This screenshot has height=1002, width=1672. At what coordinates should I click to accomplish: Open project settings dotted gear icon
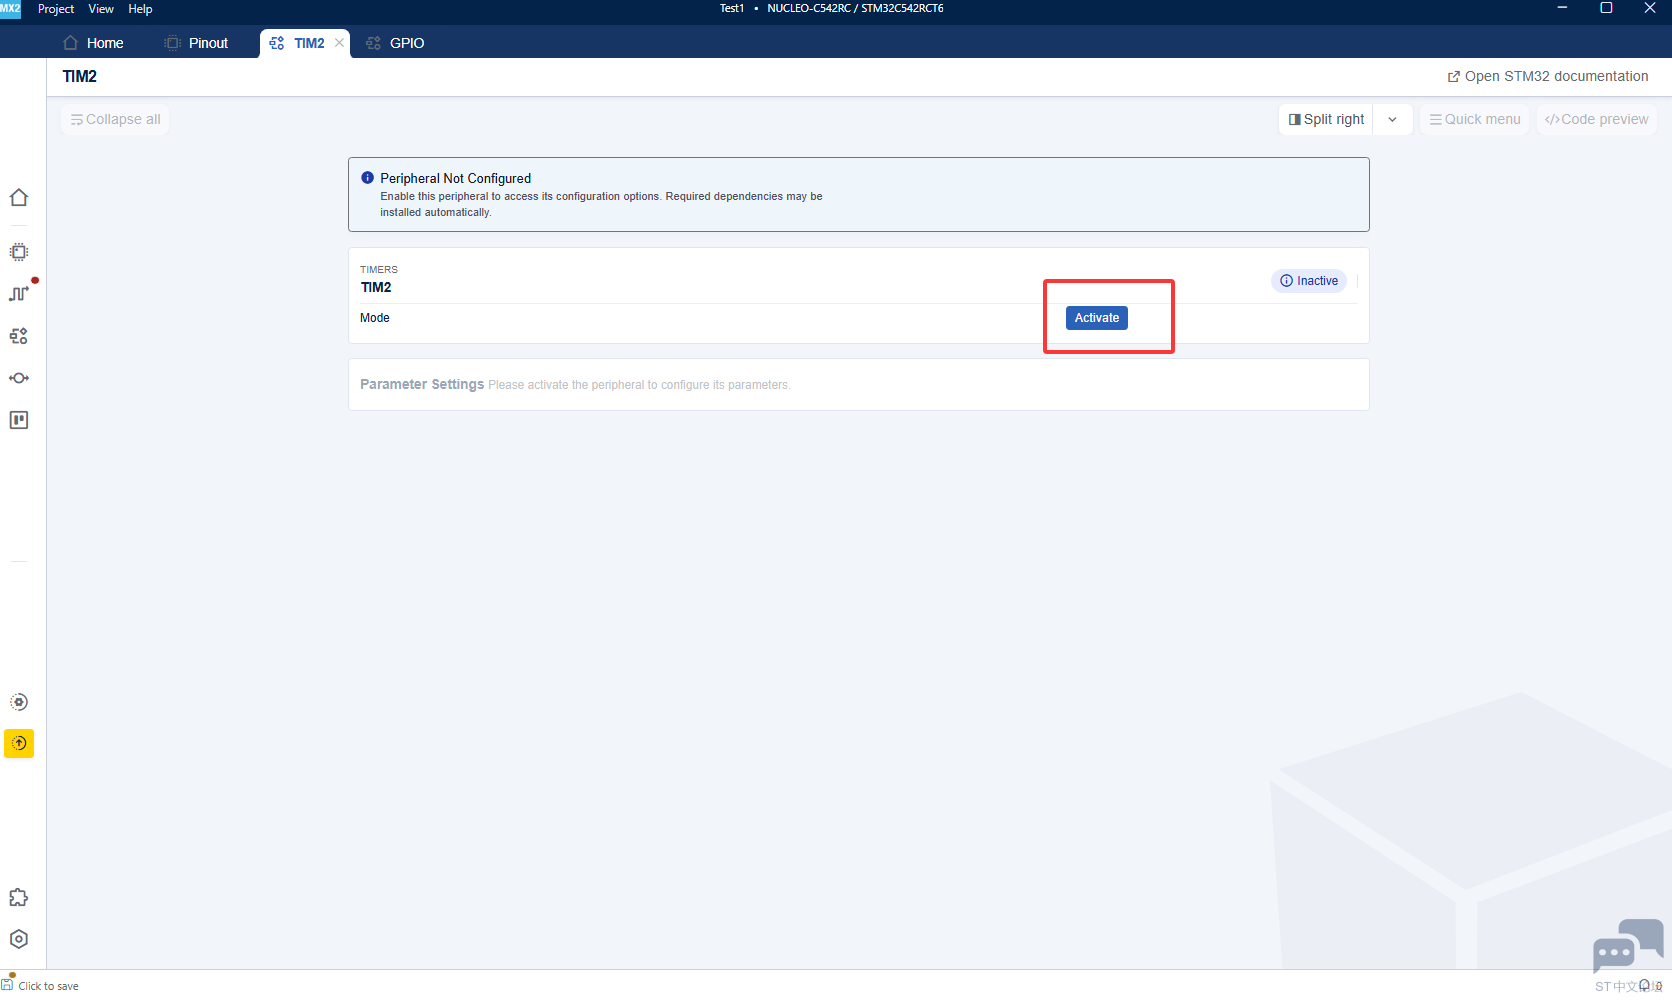pyautogui.click(x=19, y=702)
